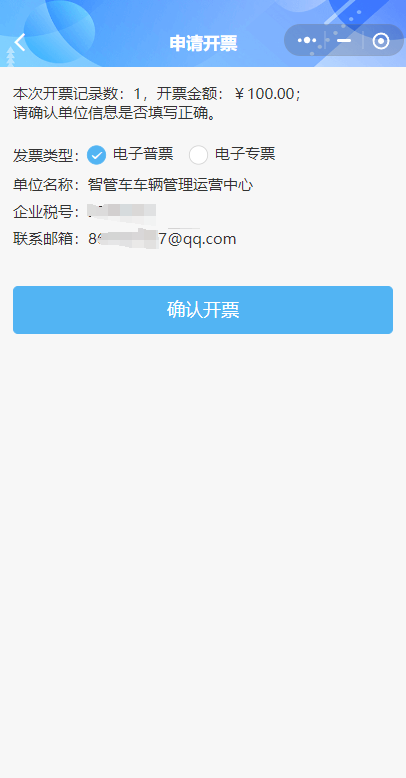Go back using the header arrow
The width and height of the screenshot is (406, 778).
[20, 43]
